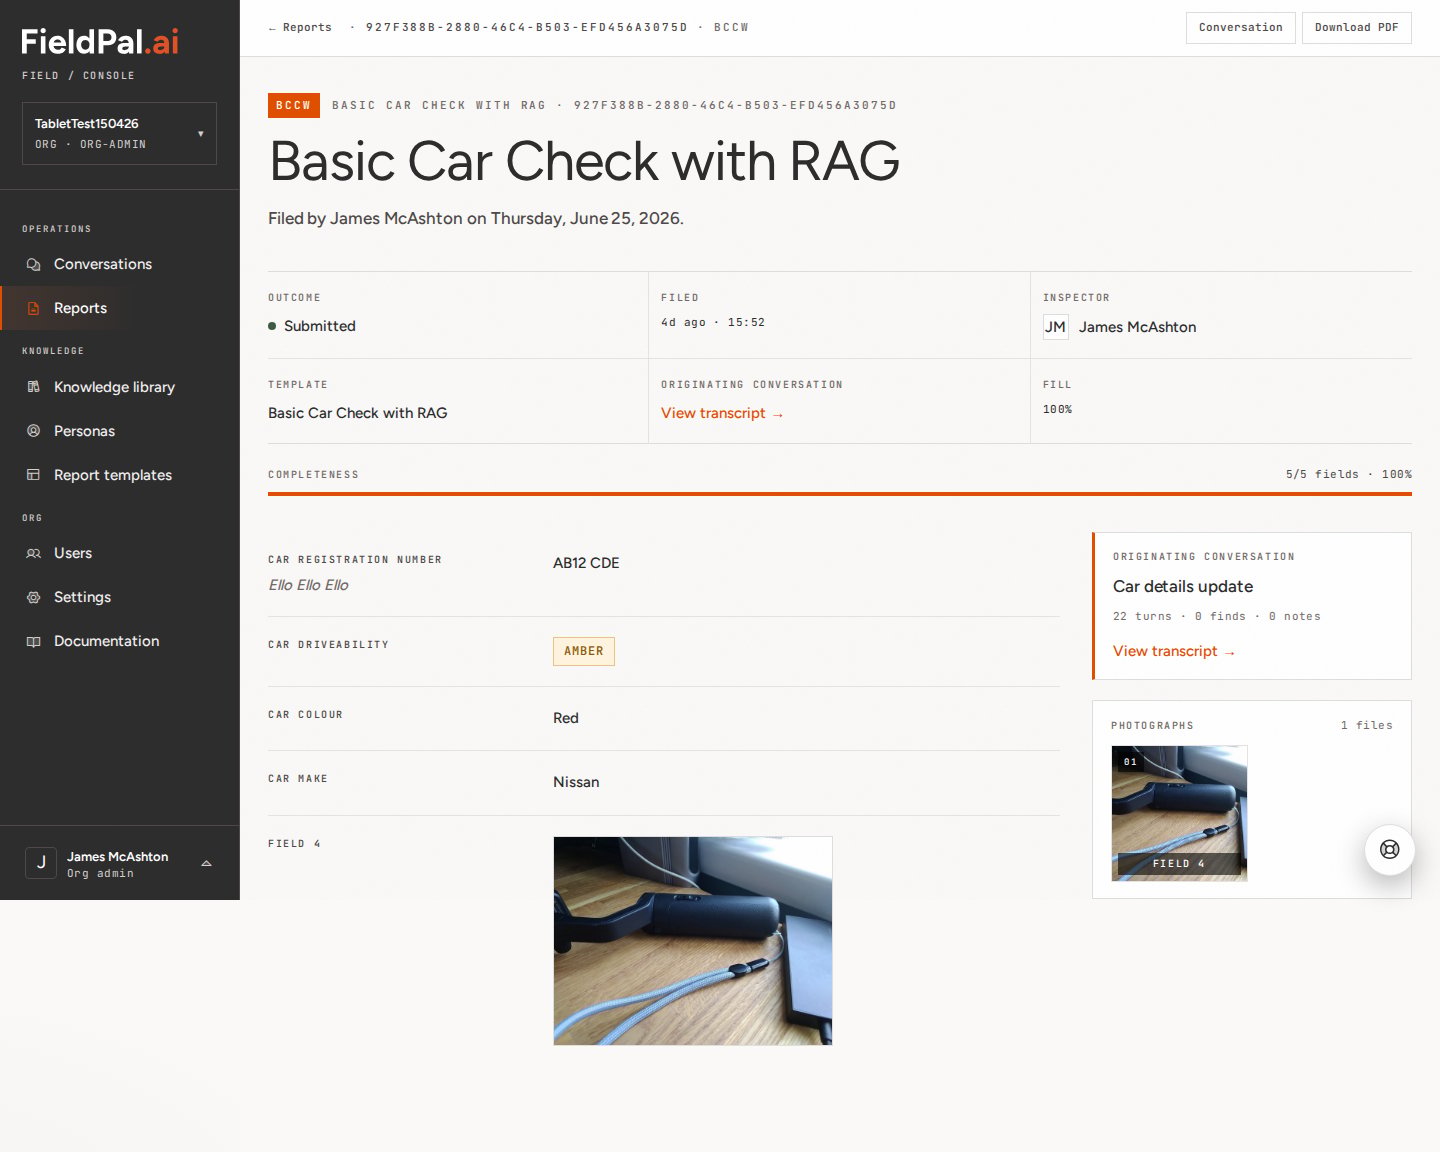Go to Knowledge library

120,387
